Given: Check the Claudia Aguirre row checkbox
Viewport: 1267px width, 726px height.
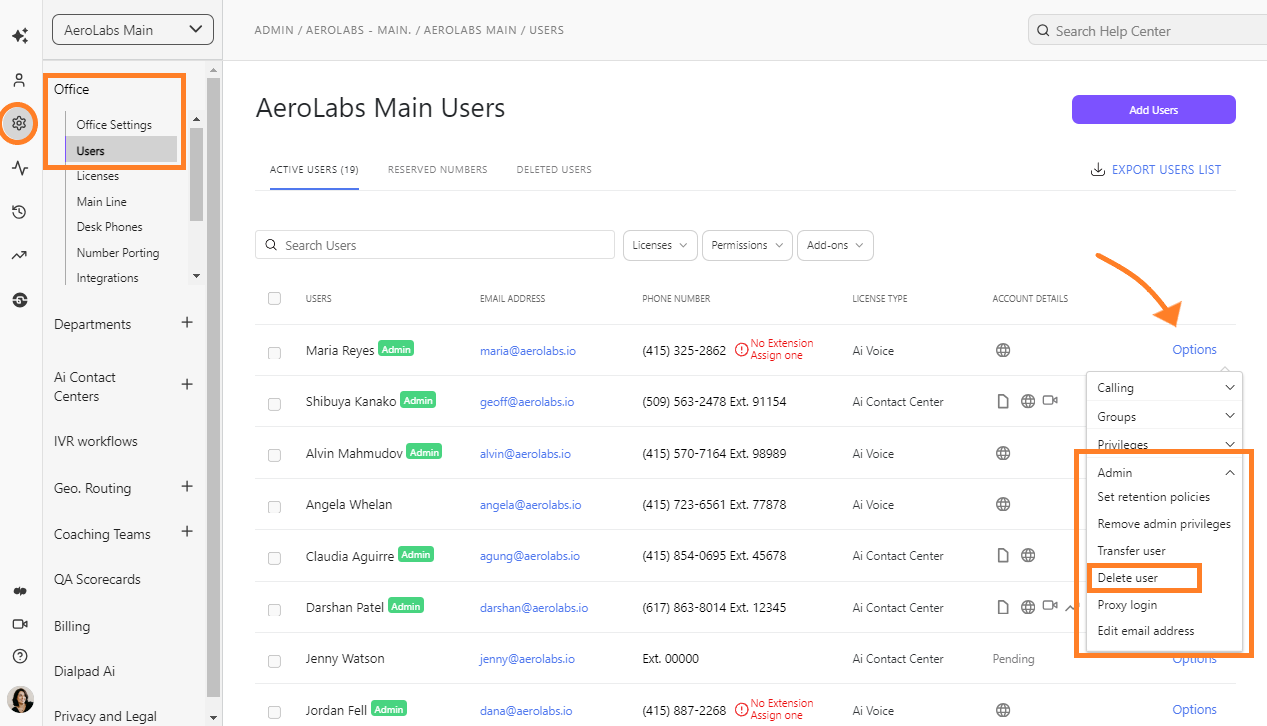Looking at the screenshot, I should coord(275,558).
